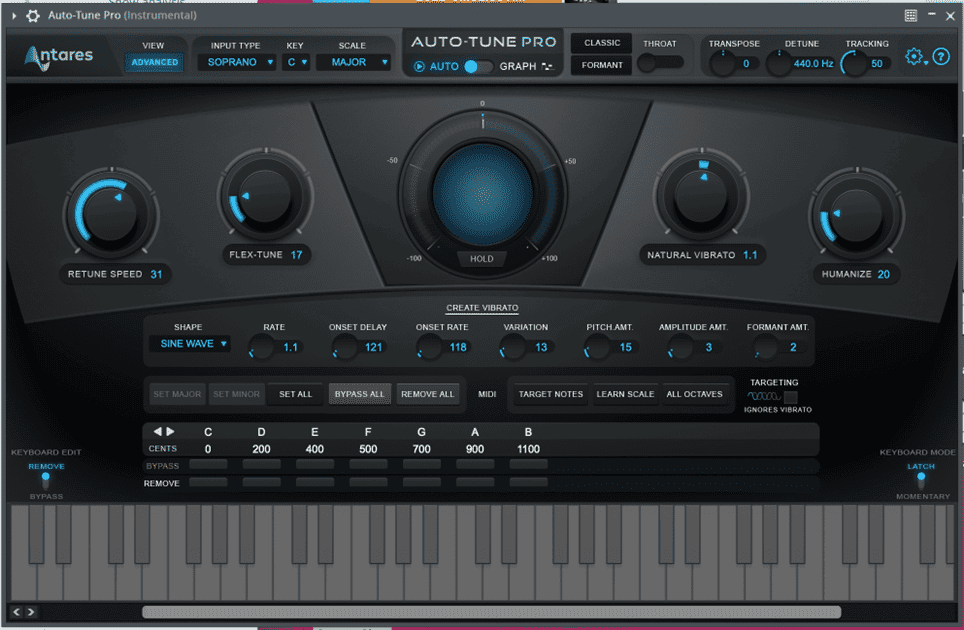This screenshot has height=630, width=964.
Task: Click the Auto mode play icon
Action: pyautogui.click(x=419, y=66)
